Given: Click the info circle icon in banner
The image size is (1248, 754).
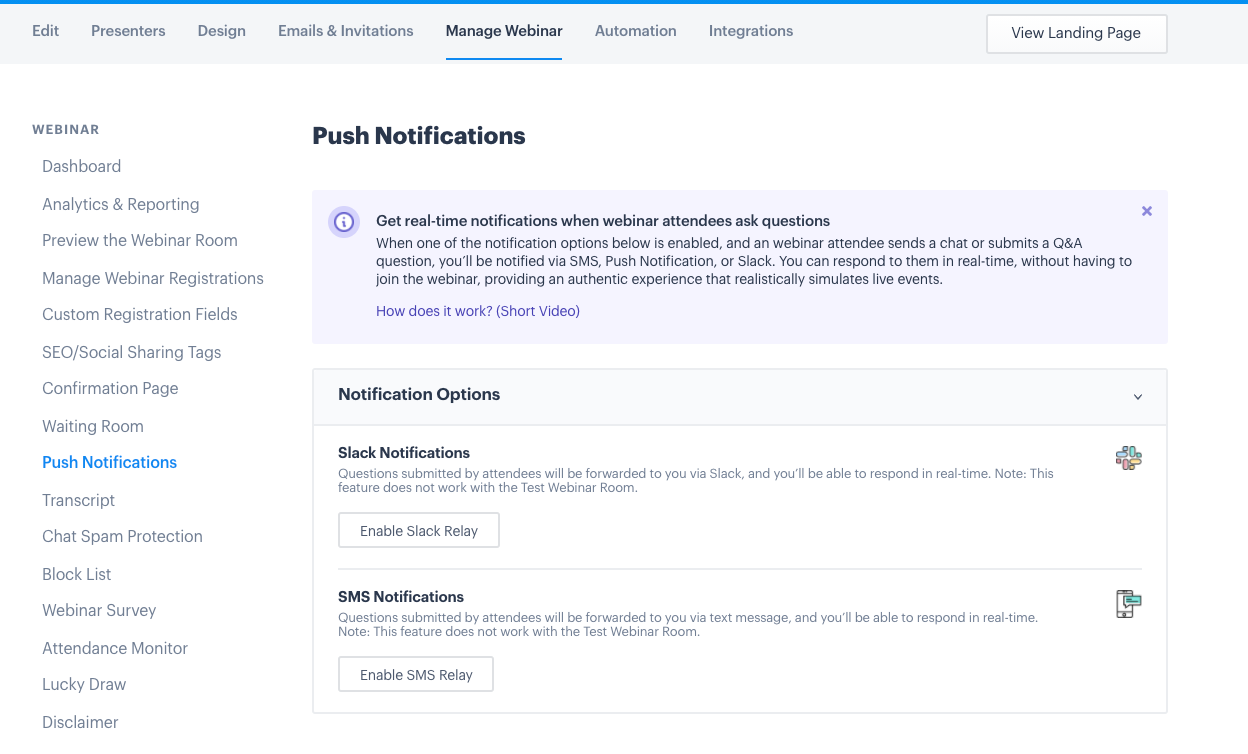Looking at the screenshot, I should 344,222.
